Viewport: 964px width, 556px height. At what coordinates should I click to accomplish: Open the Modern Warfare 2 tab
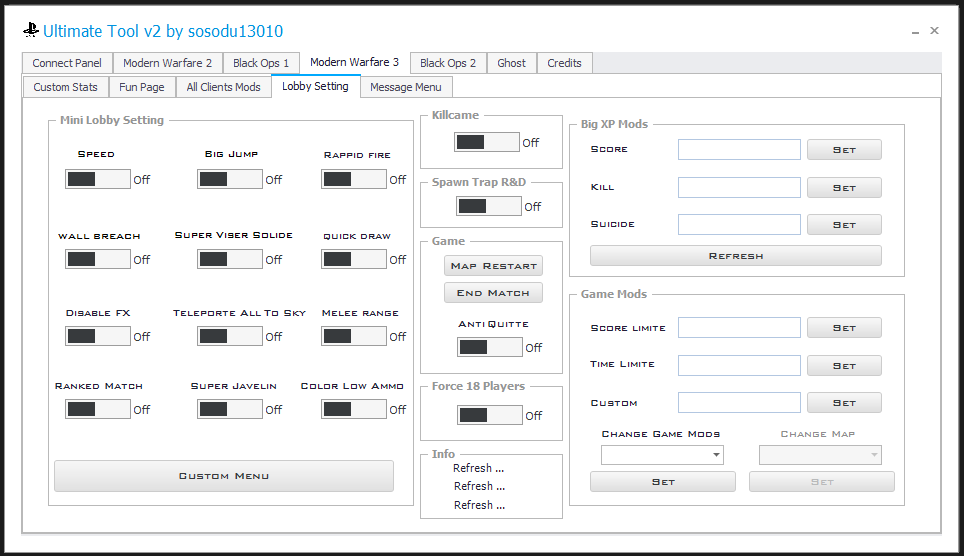(x=167, y=63)
